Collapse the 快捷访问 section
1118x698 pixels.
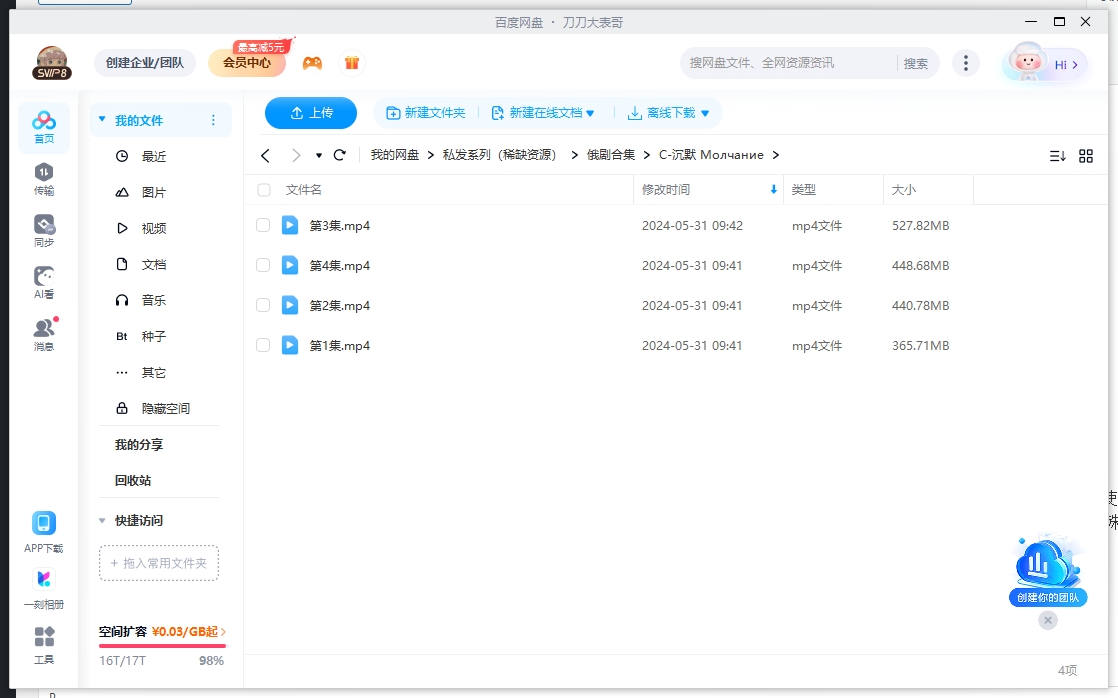(x=101, y=520)
